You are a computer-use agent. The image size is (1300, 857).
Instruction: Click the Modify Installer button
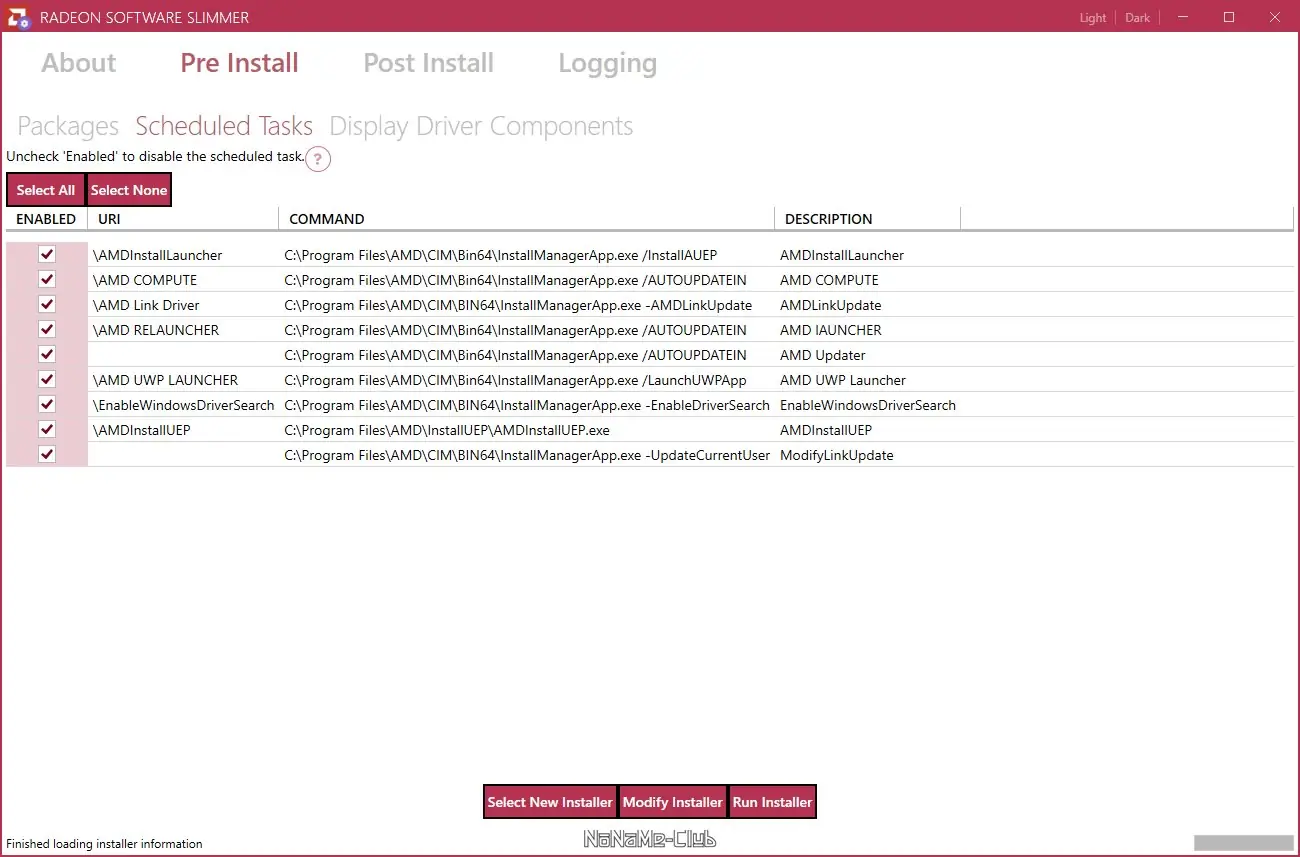tap(673, 802)
